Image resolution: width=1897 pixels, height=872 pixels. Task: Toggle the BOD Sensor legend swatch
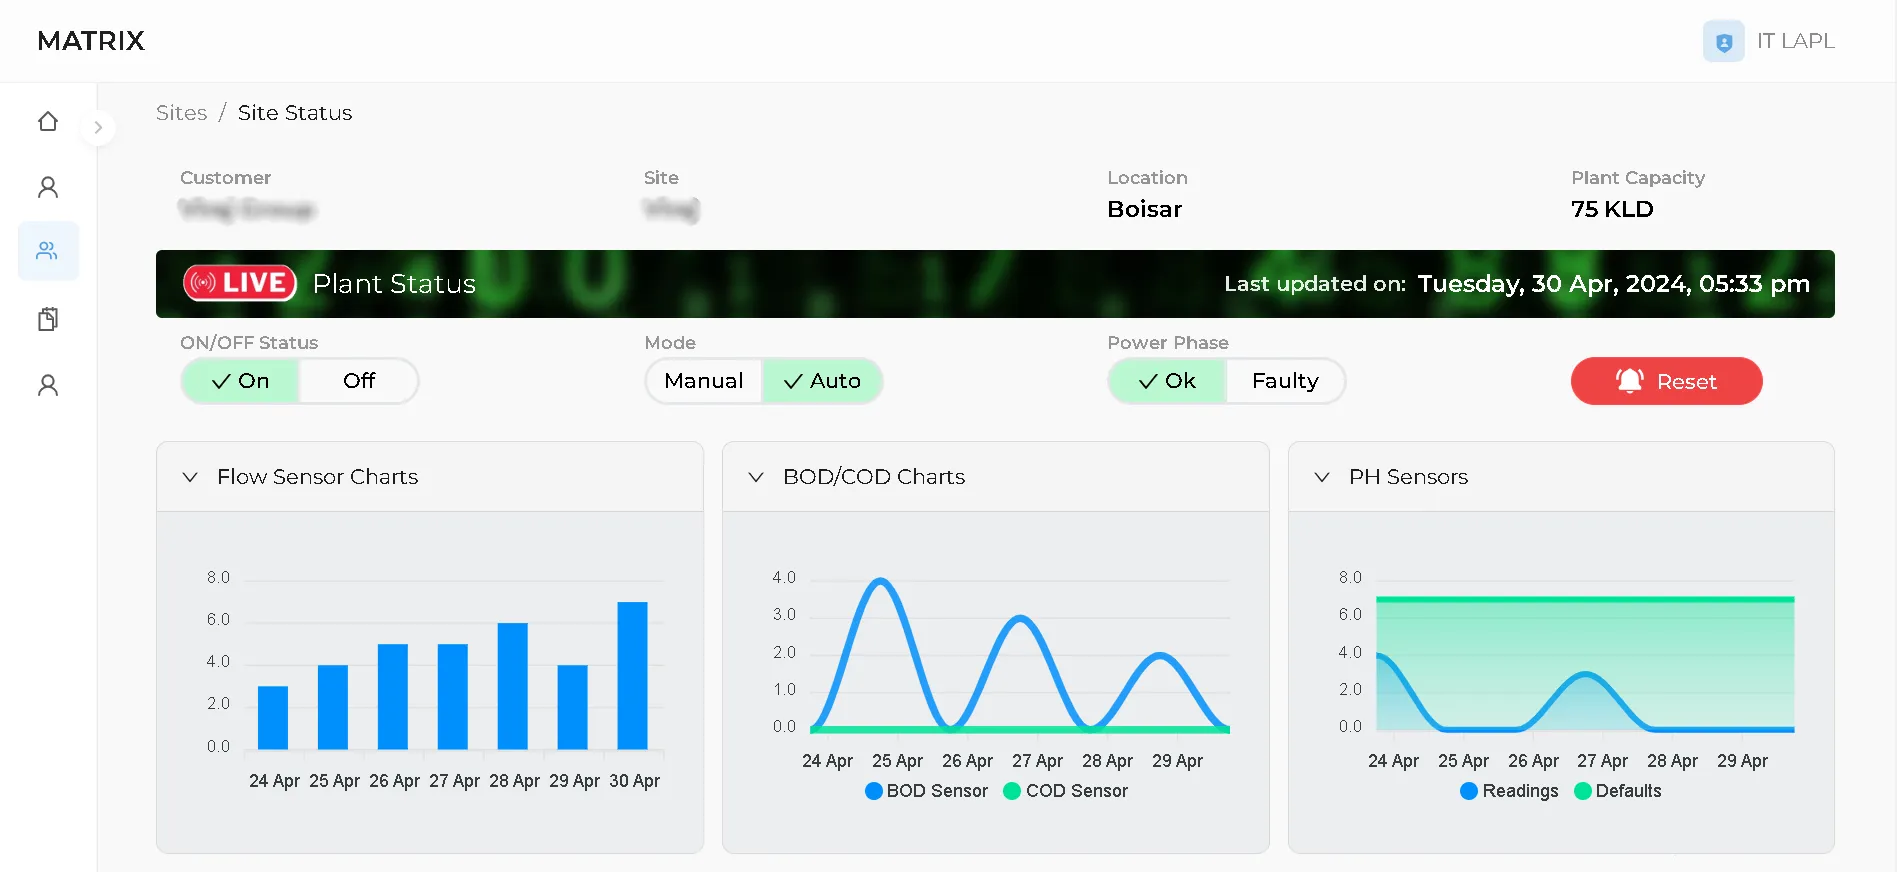[874, 791]
